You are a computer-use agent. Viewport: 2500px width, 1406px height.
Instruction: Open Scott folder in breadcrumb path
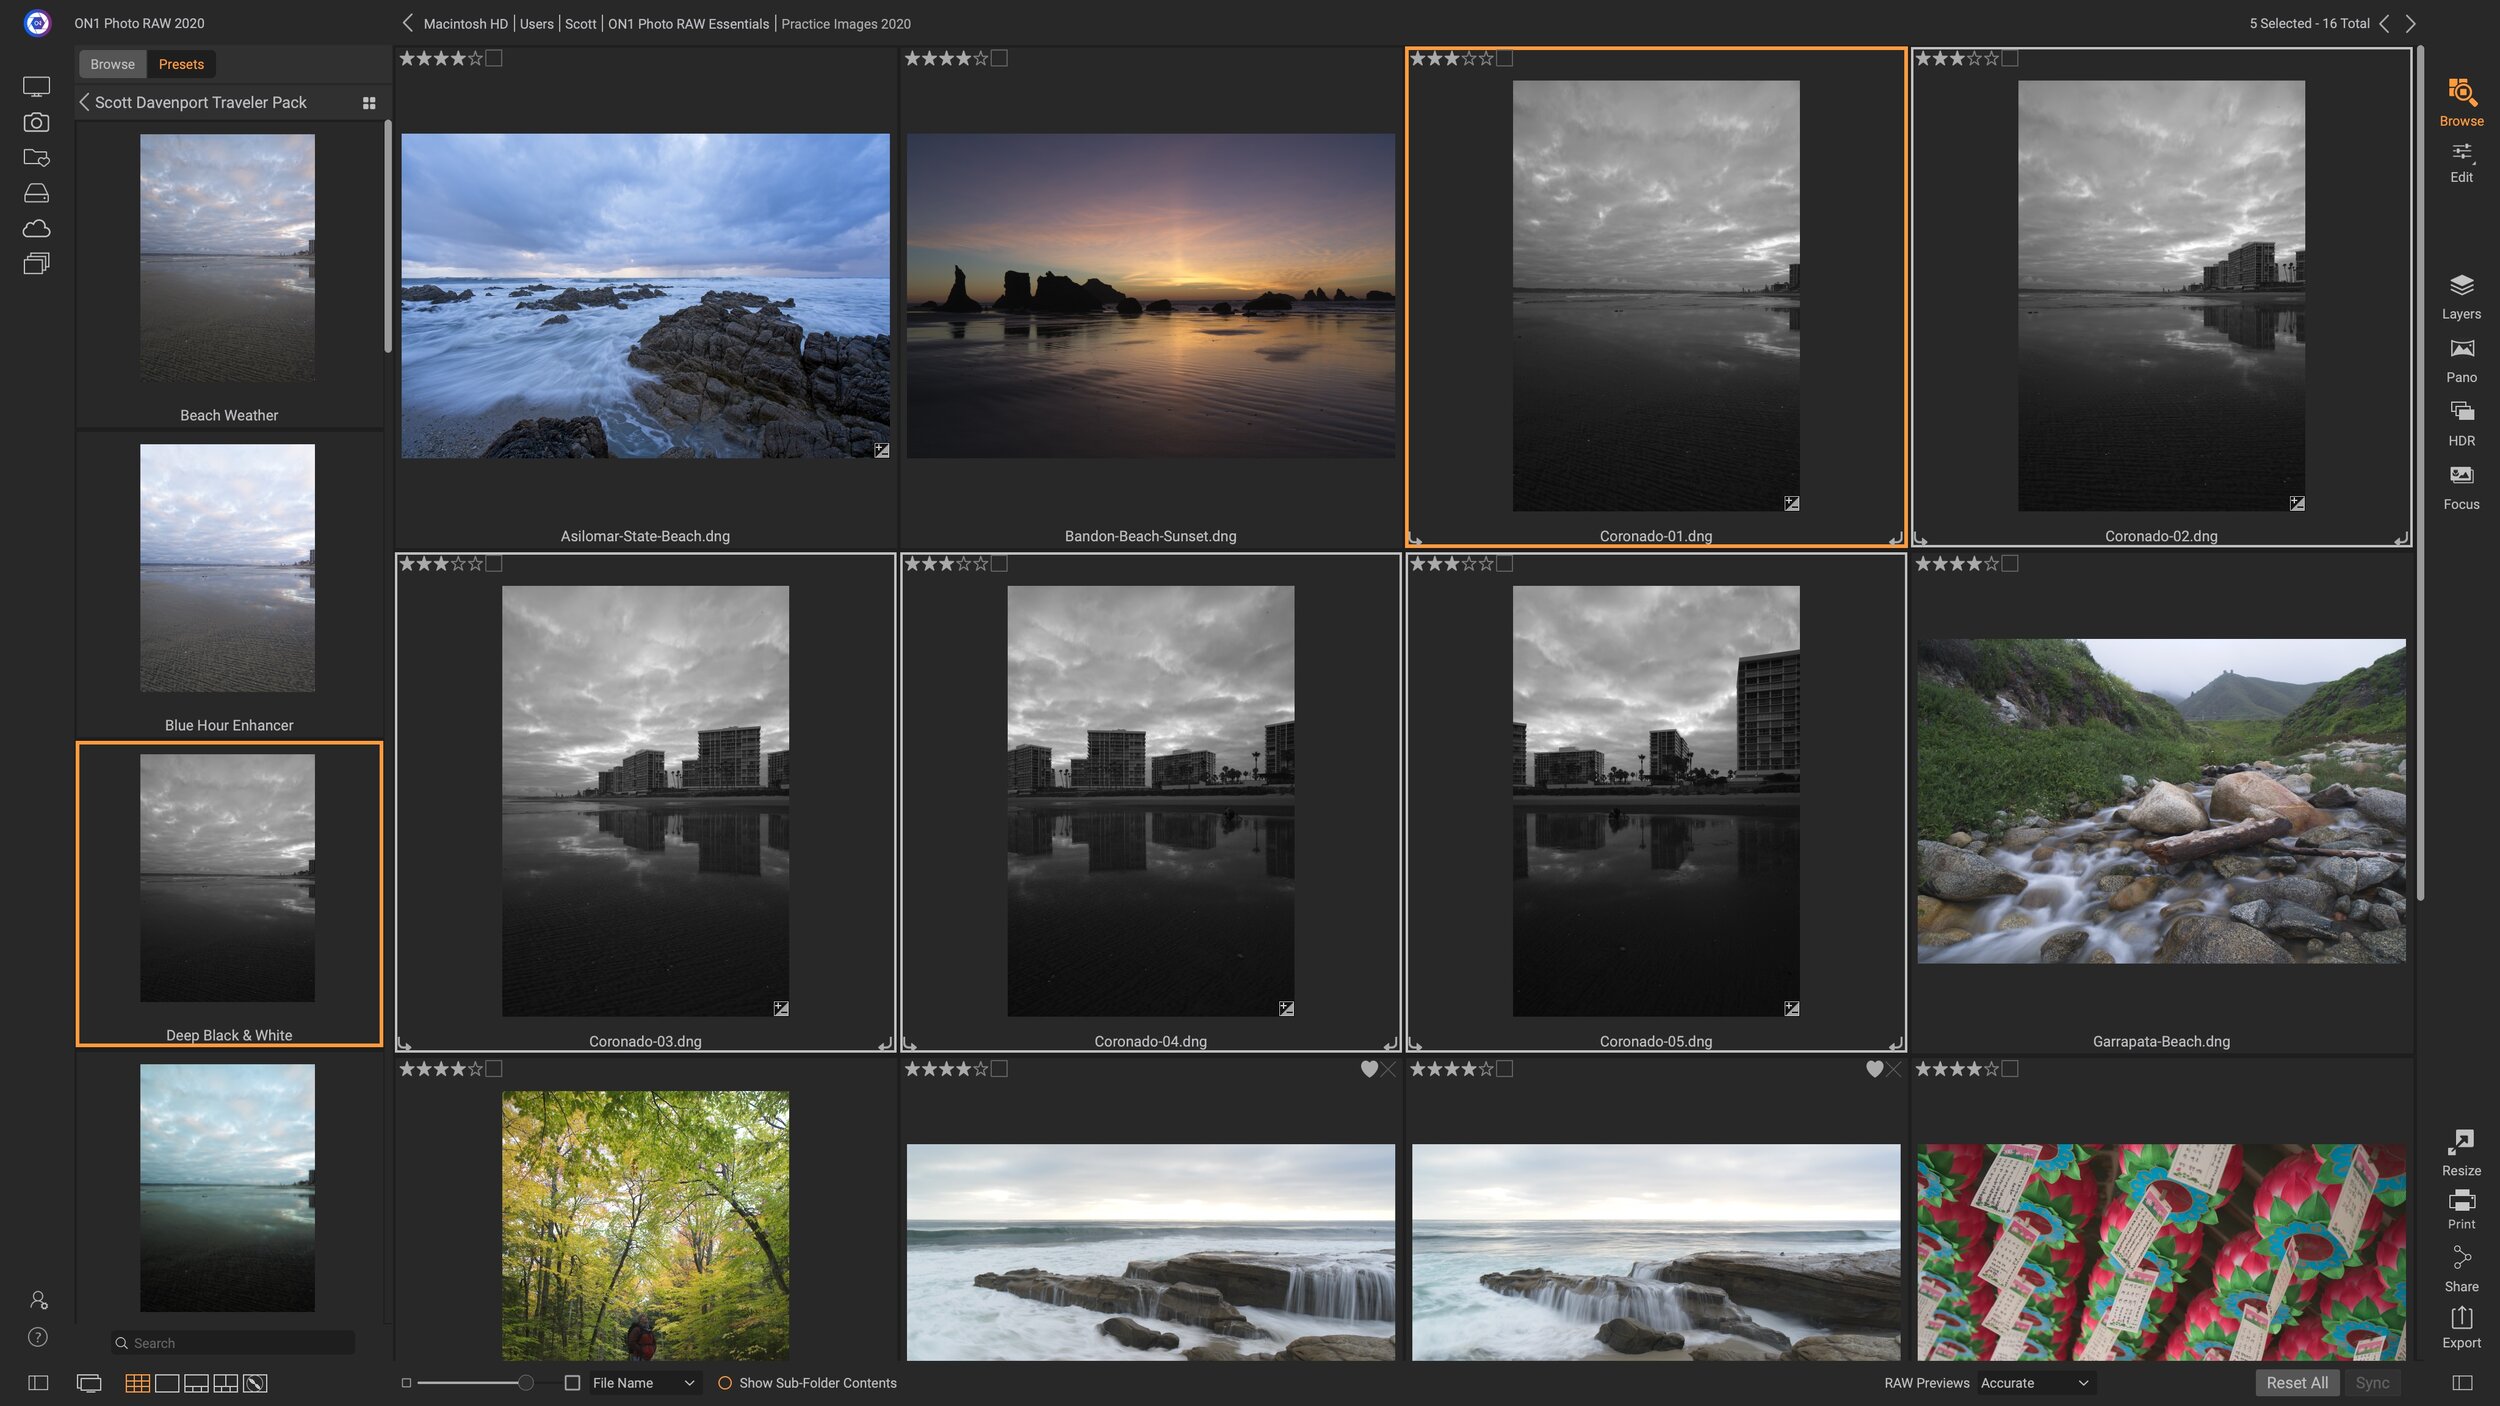coord(581,23)
